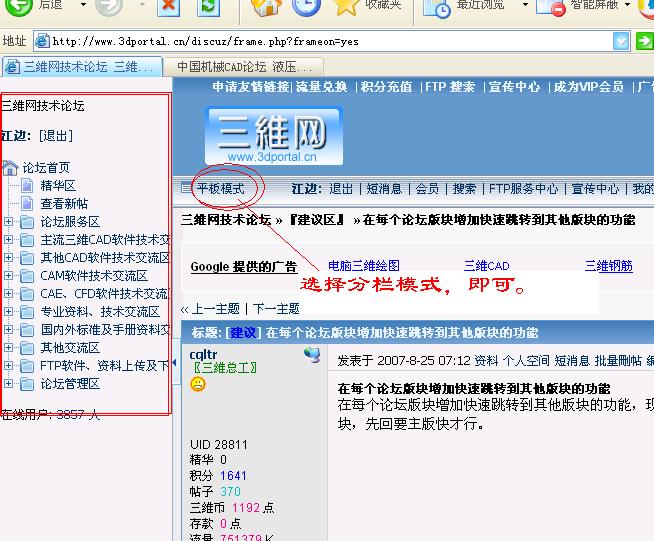
Task: Open the 智能屏蔽 dropdown arrow
Action: (627, 5)
